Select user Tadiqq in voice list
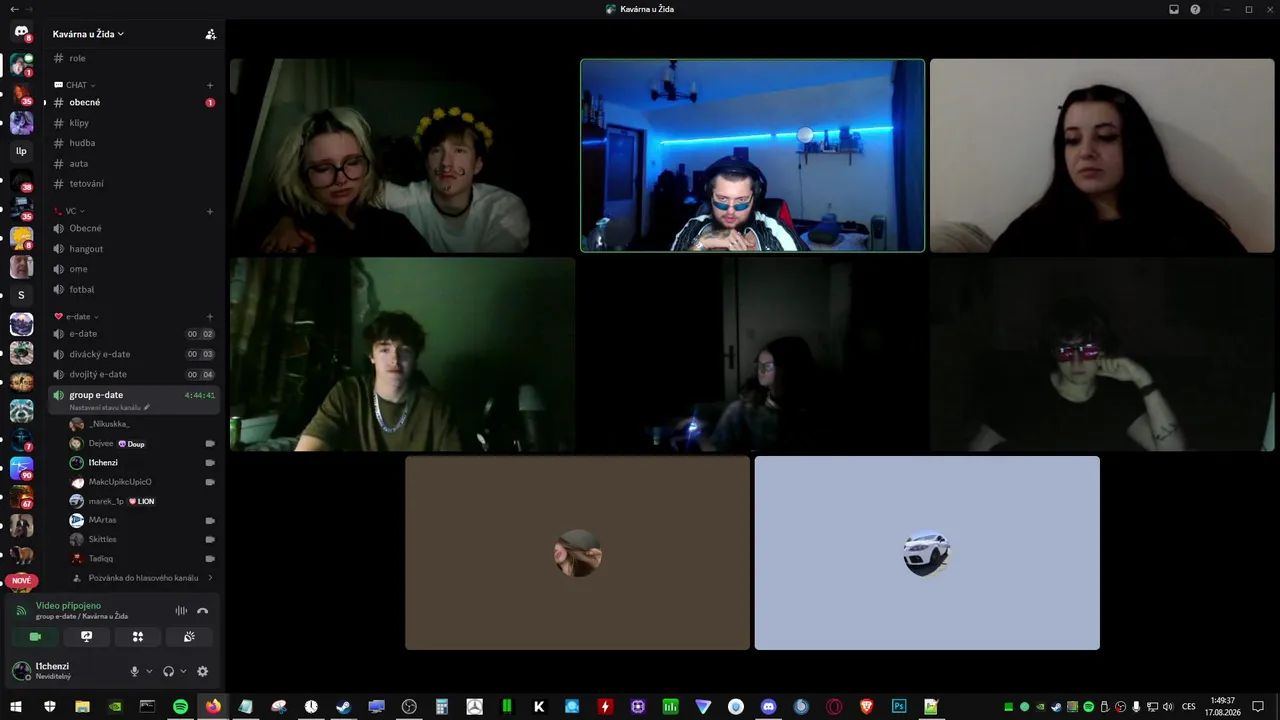Screen dimensions: 1280x720 142,558
